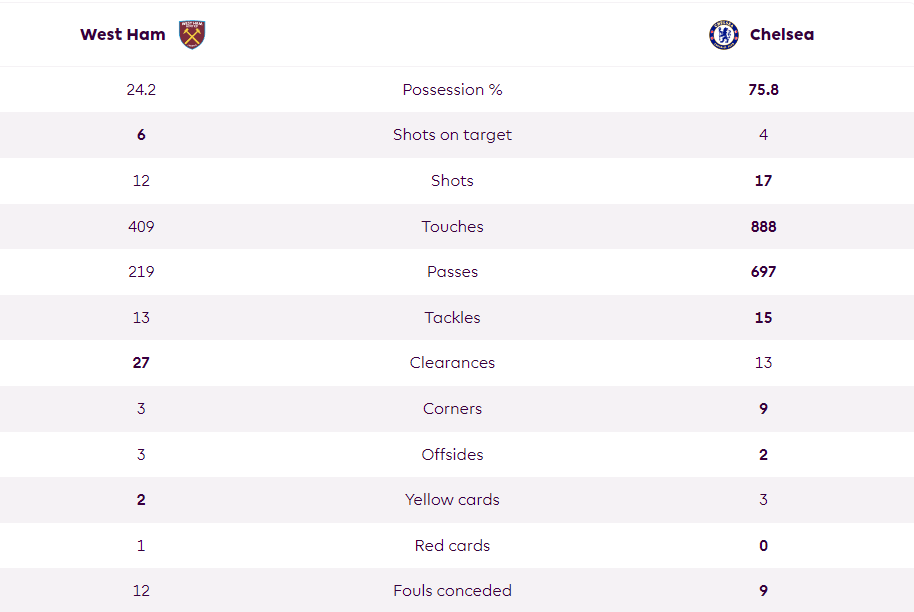This screenshot has width=914, height=612.
Task: Select the Touches stat label
Action: 452,227
